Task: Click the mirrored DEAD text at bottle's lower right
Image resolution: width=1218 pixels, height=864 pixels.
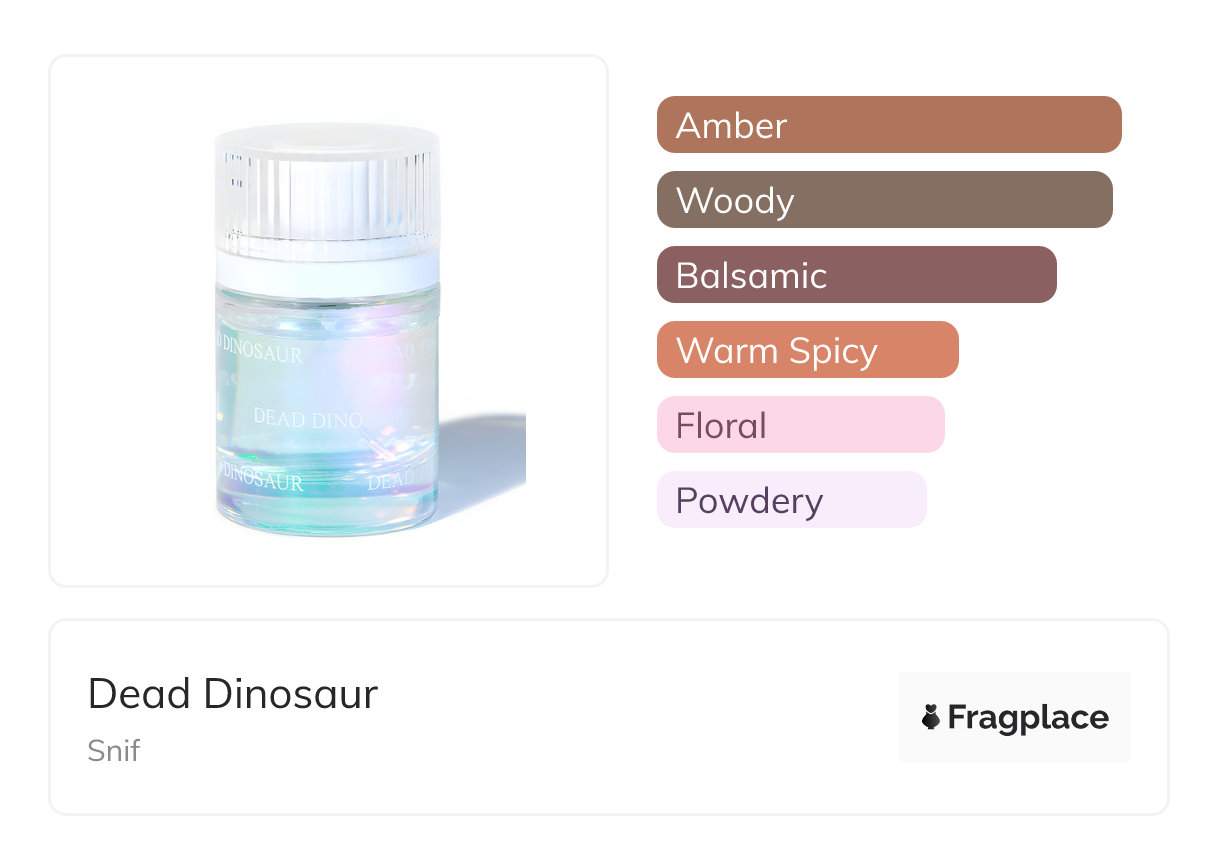Action: 391,481
